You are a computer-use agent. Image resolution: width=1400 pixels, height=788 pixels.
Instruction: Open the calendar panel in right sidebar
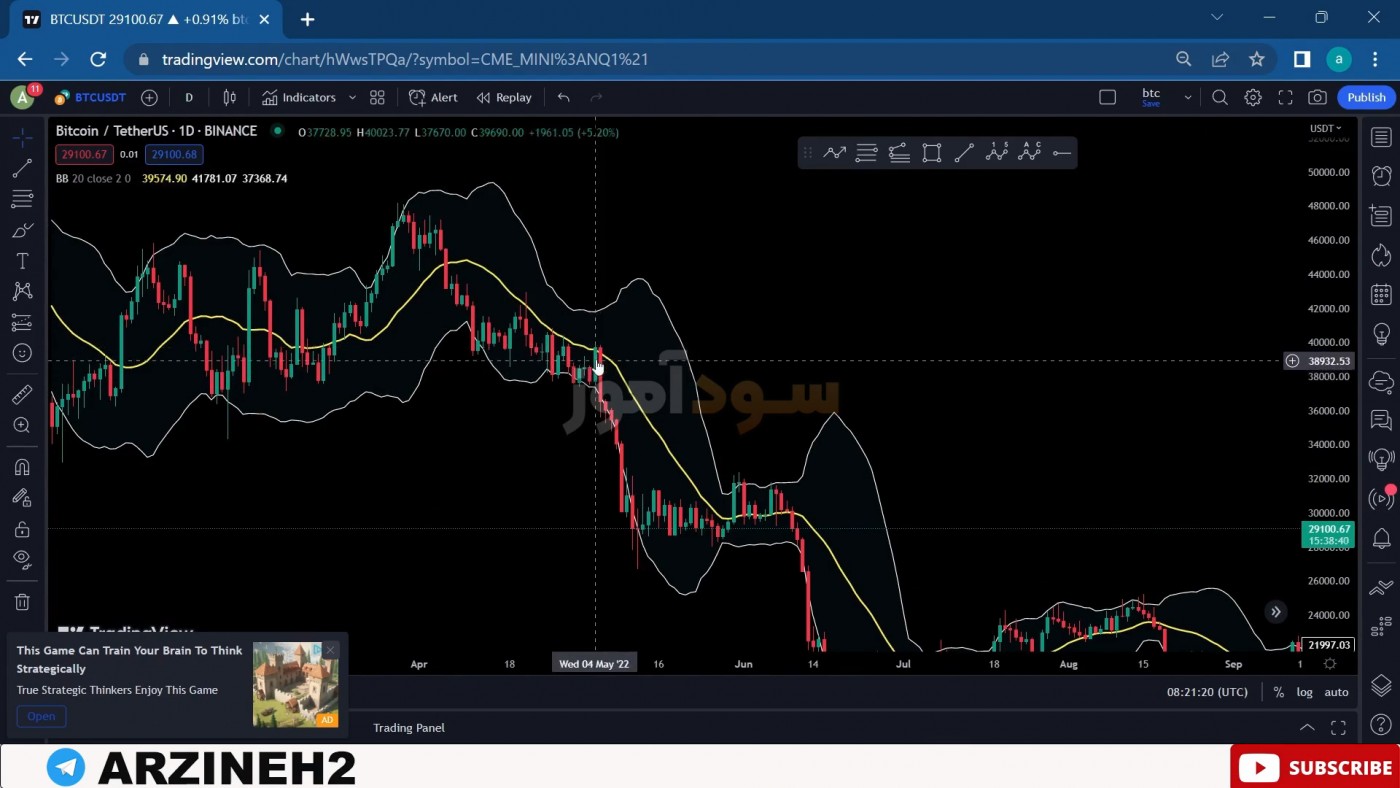1381,294
